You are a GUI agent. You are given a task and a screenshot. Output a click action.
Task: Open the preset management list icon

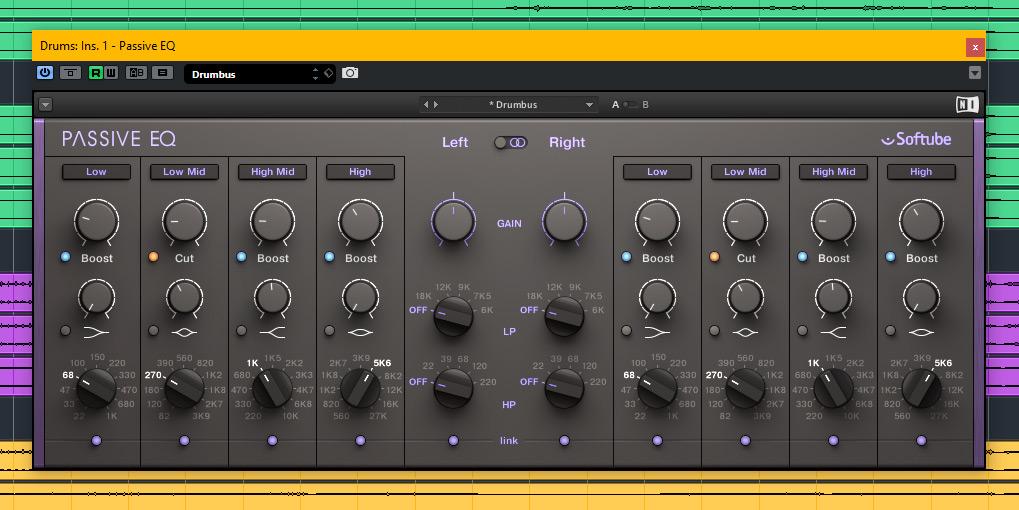[162, 73]
